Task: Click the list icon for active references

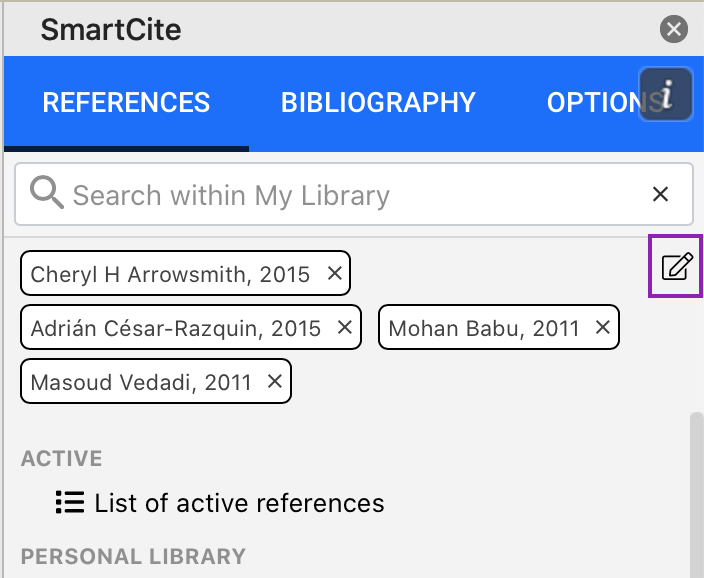Action: point(70,502)
